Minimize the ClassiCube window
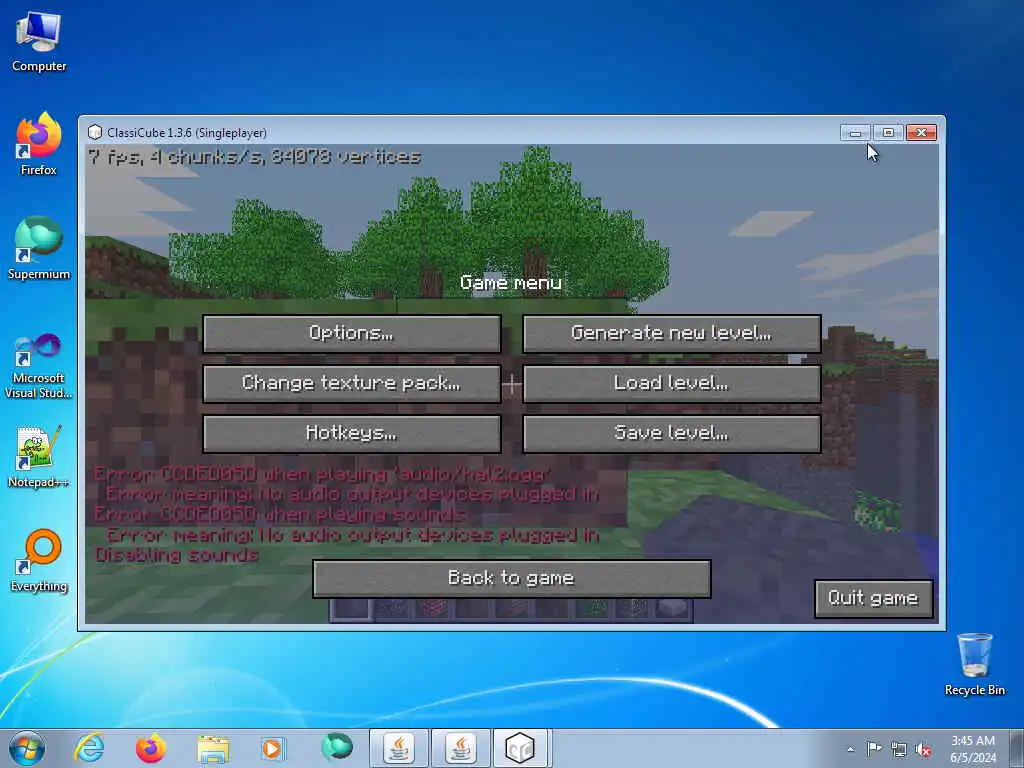This screenshot has width=1024, height=768. (x=856, y=133)
